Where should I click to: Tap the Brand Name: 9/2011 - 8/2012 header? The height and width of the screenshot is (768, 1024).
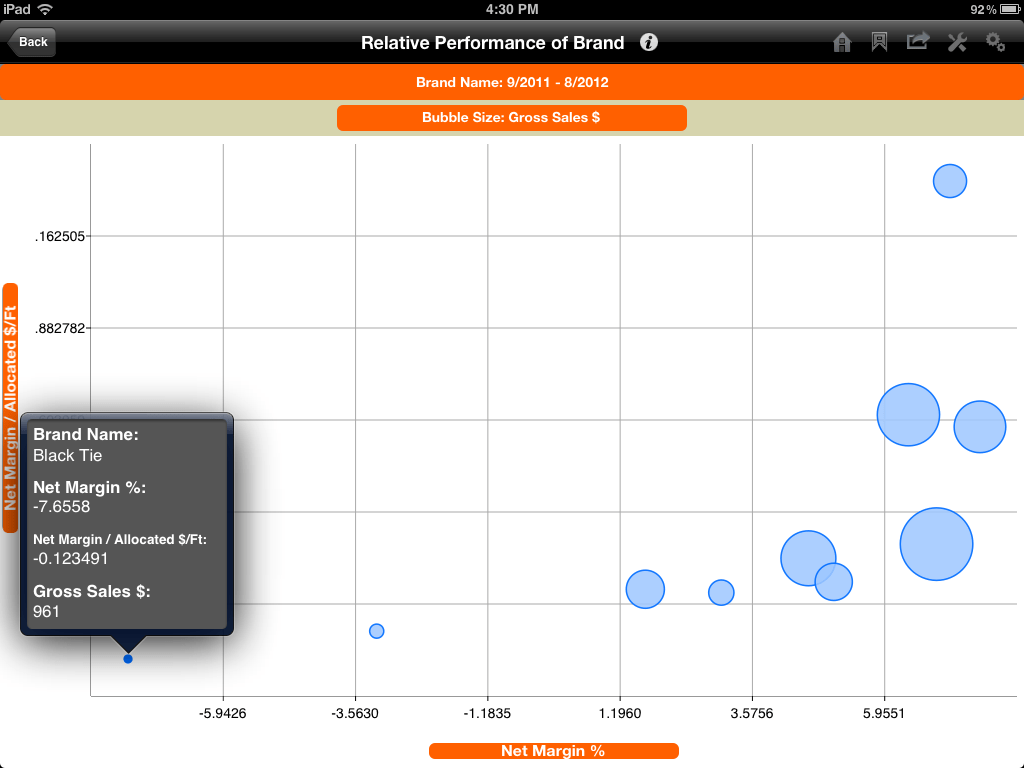tap(511, 82)
